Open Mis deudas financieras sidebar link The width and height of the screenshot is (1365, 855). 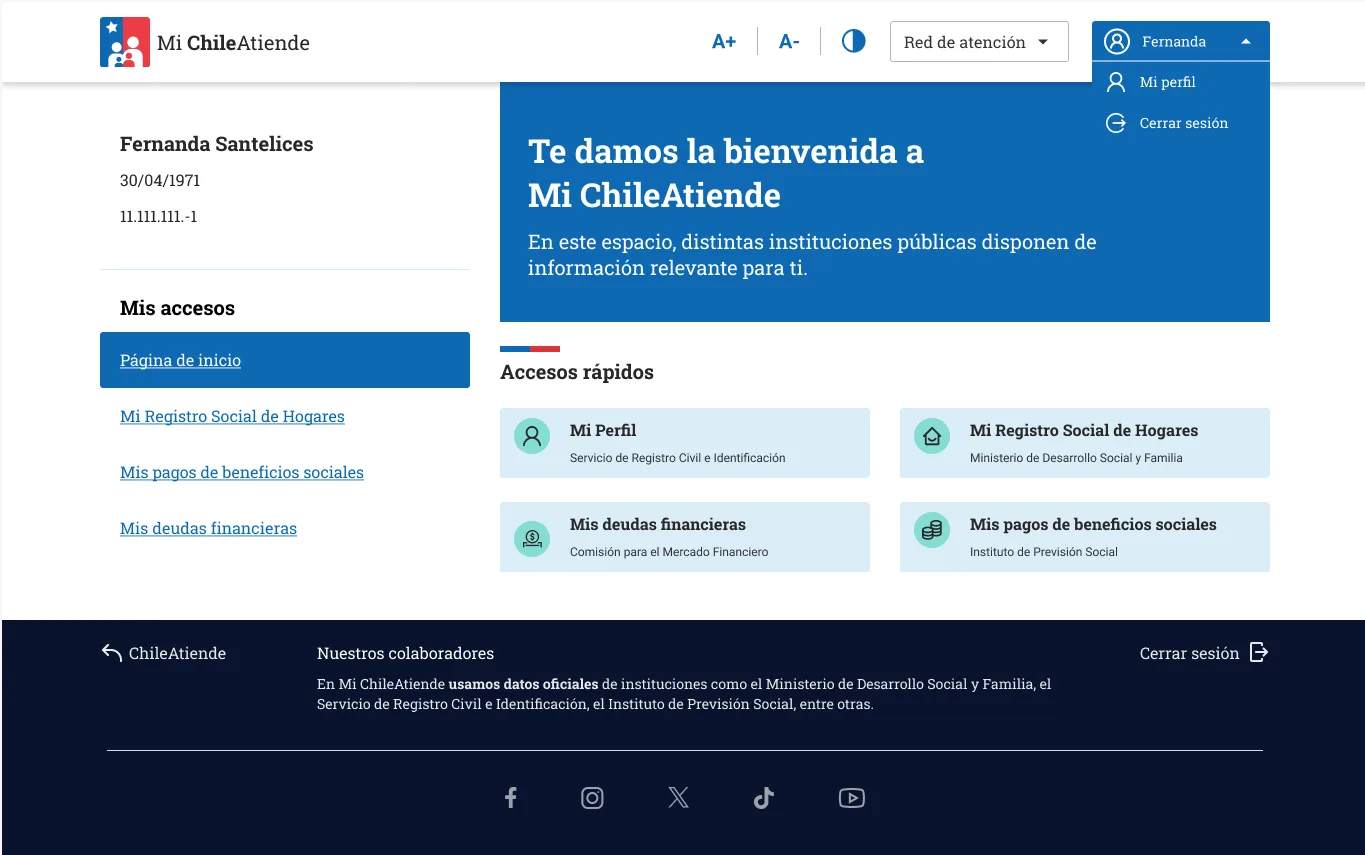pos(208,528)
